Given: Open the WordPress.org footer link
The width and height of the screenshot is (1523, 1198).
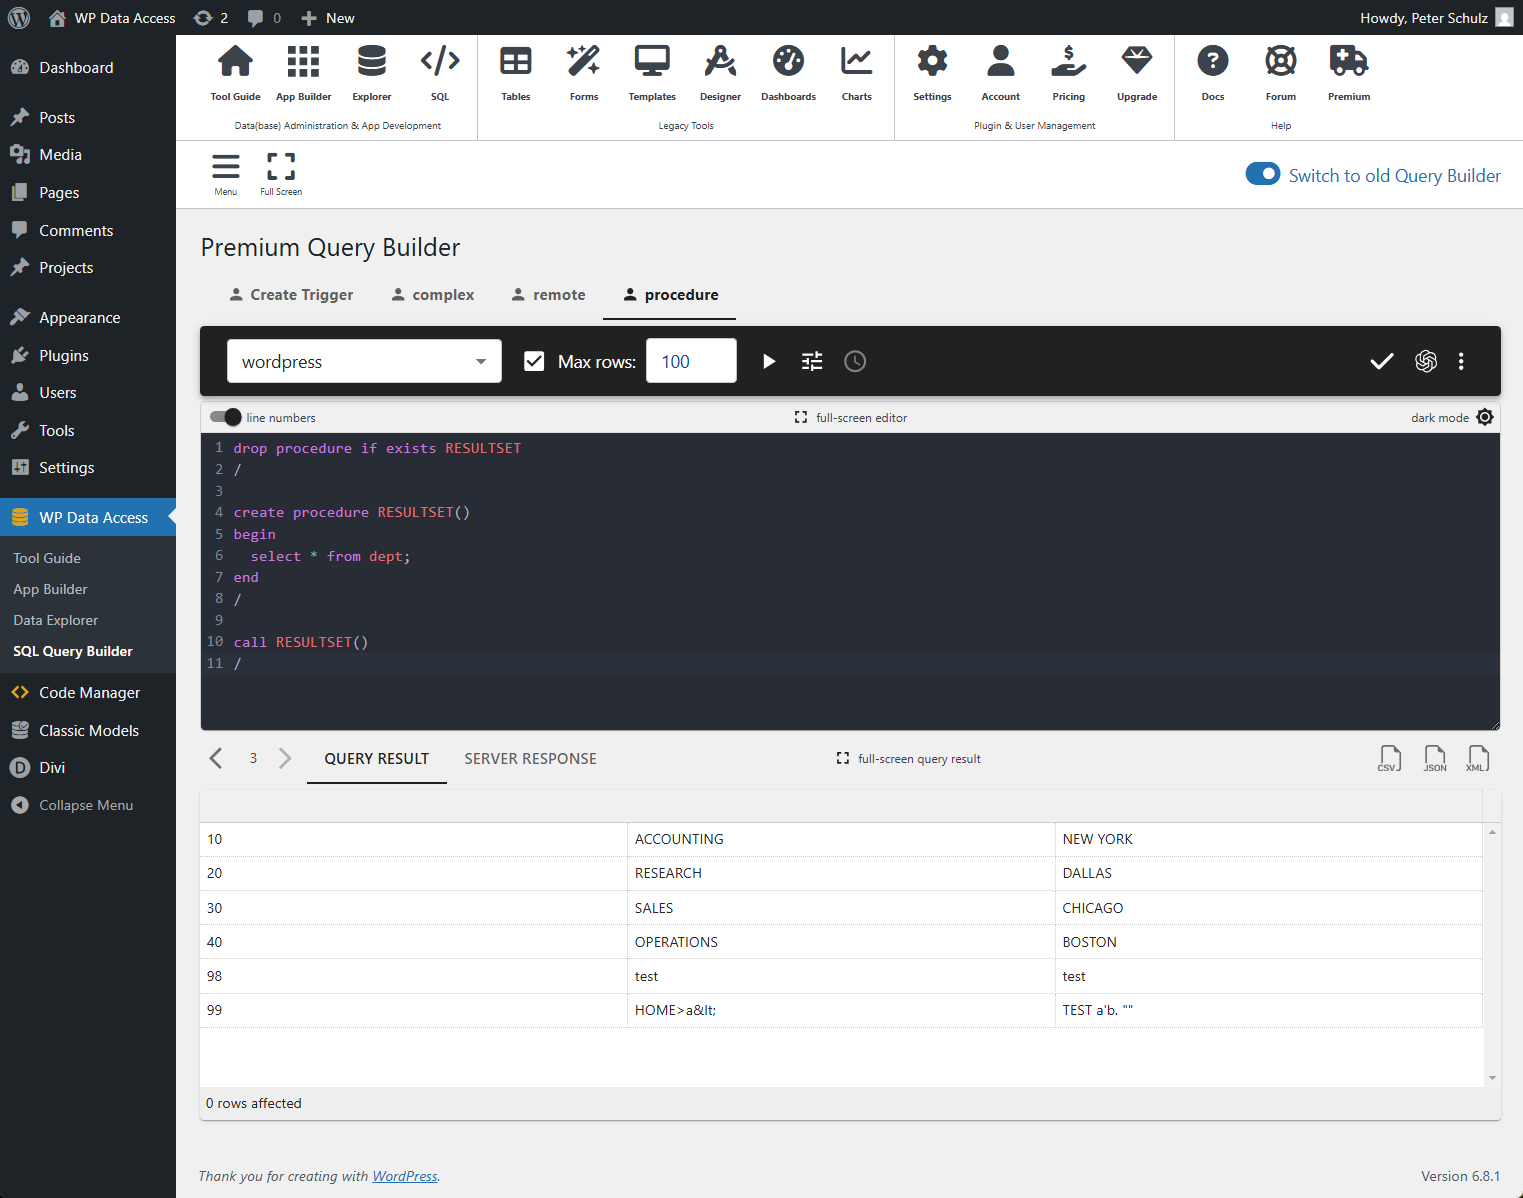Looking at the screenshot, I should point(405,1176).
